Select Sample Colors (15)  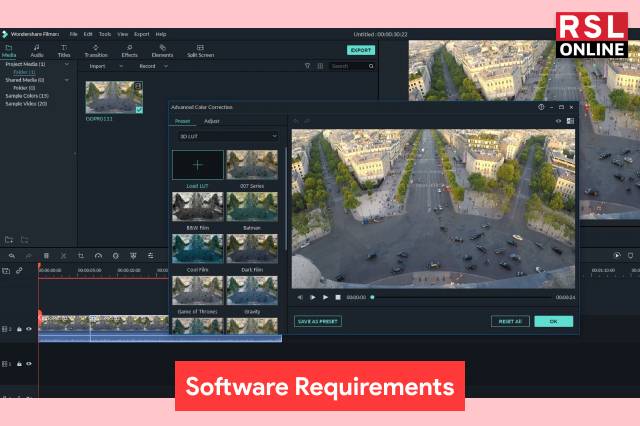pos(27,96)
